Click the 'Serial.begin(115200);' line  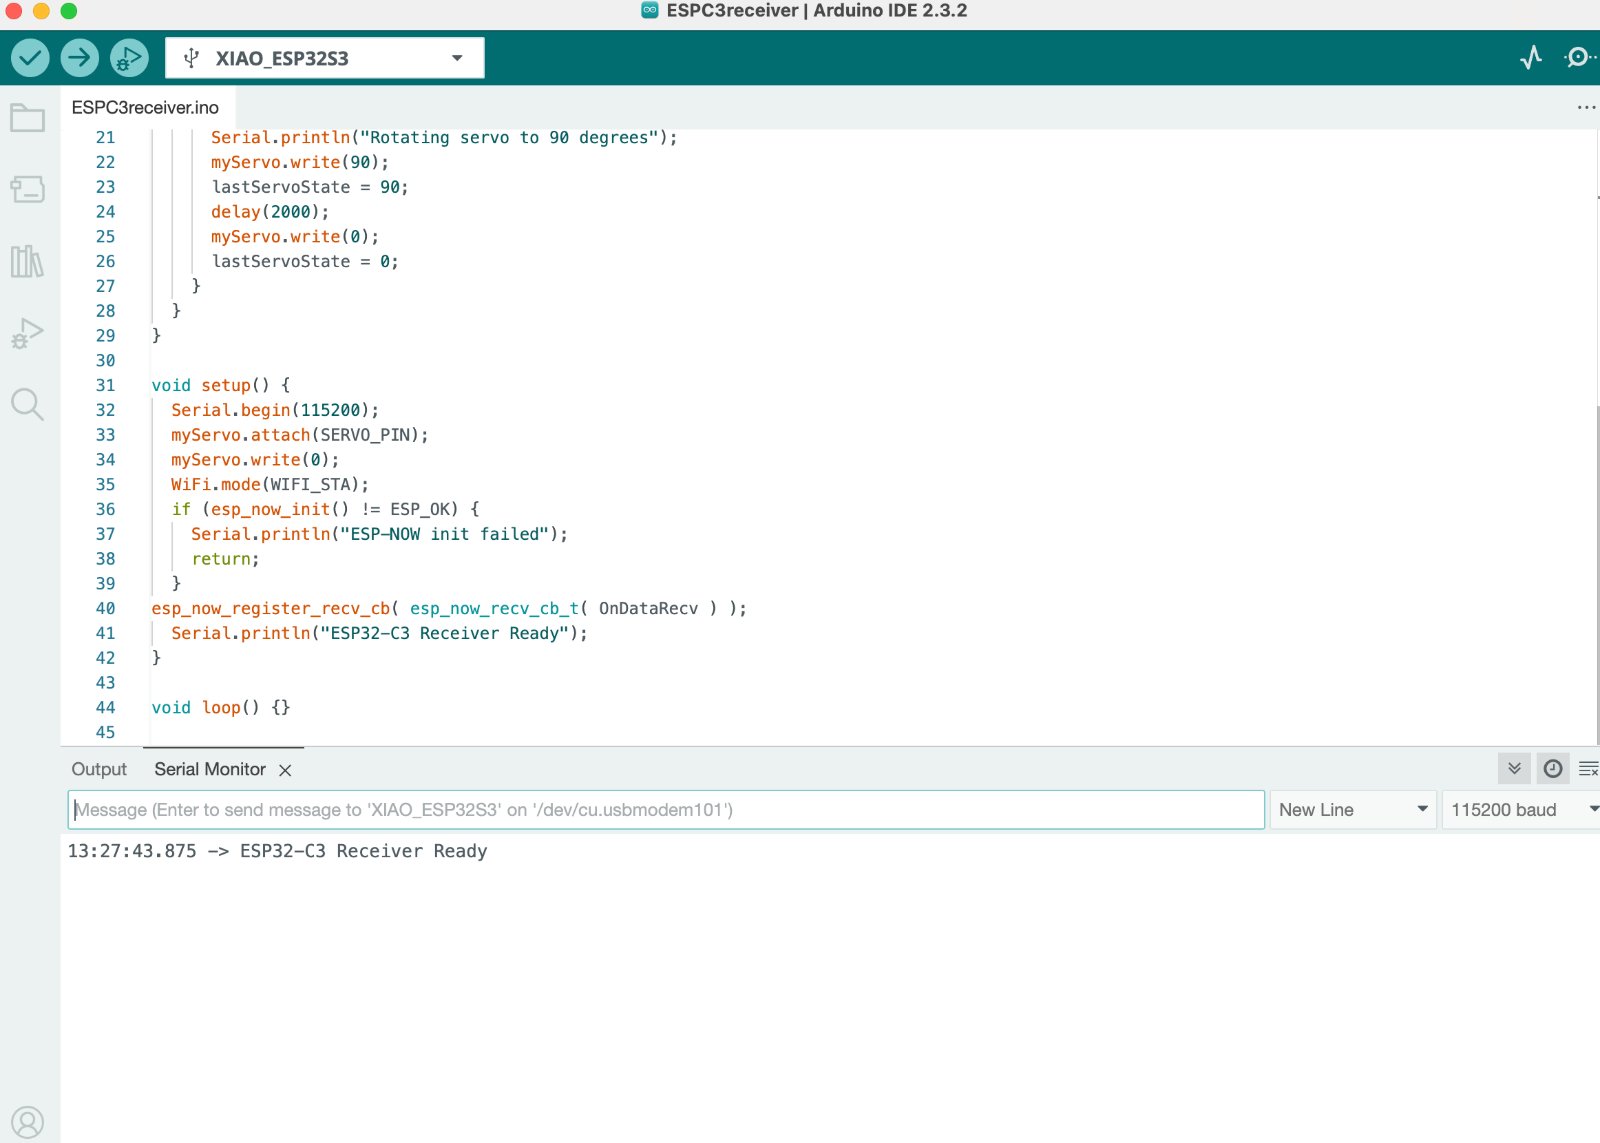click(x=275, y=410)
